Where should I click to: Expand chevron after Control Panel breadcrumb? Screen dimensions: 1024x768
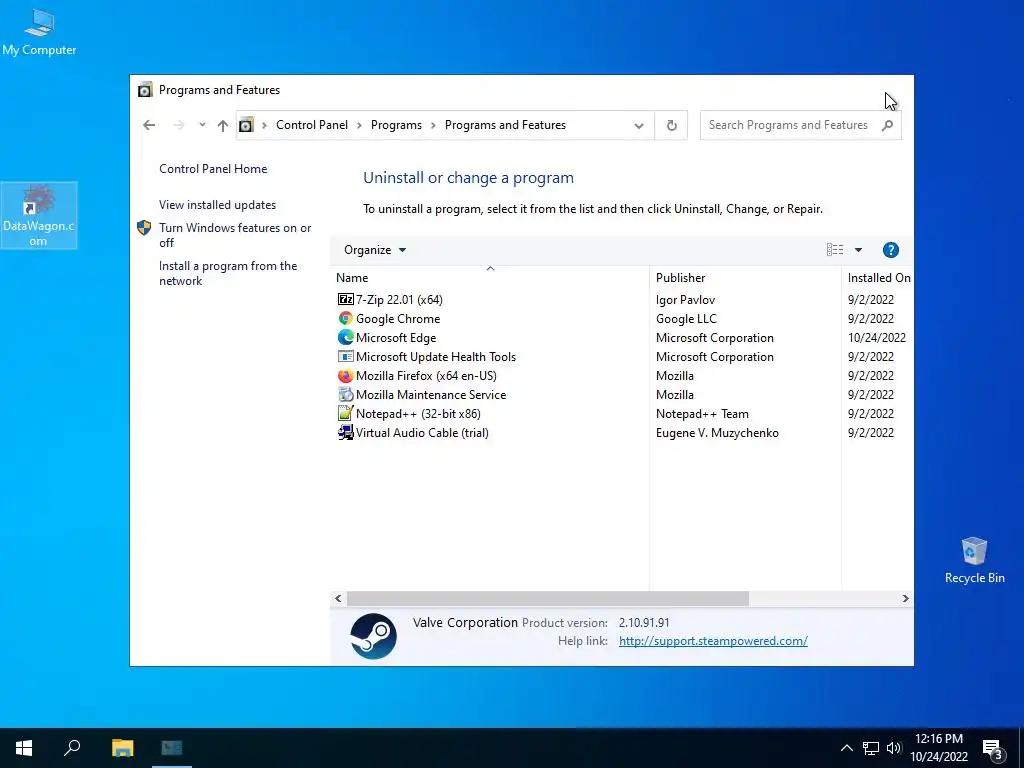point(359,125)
